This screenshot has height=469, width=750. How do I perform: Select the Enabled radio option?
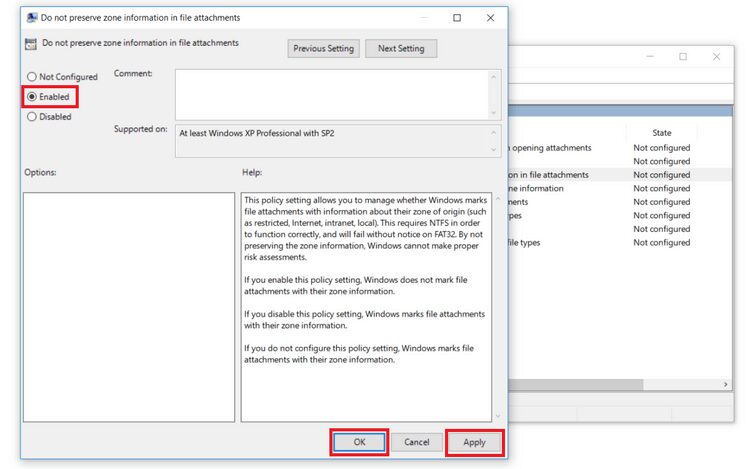48,97
